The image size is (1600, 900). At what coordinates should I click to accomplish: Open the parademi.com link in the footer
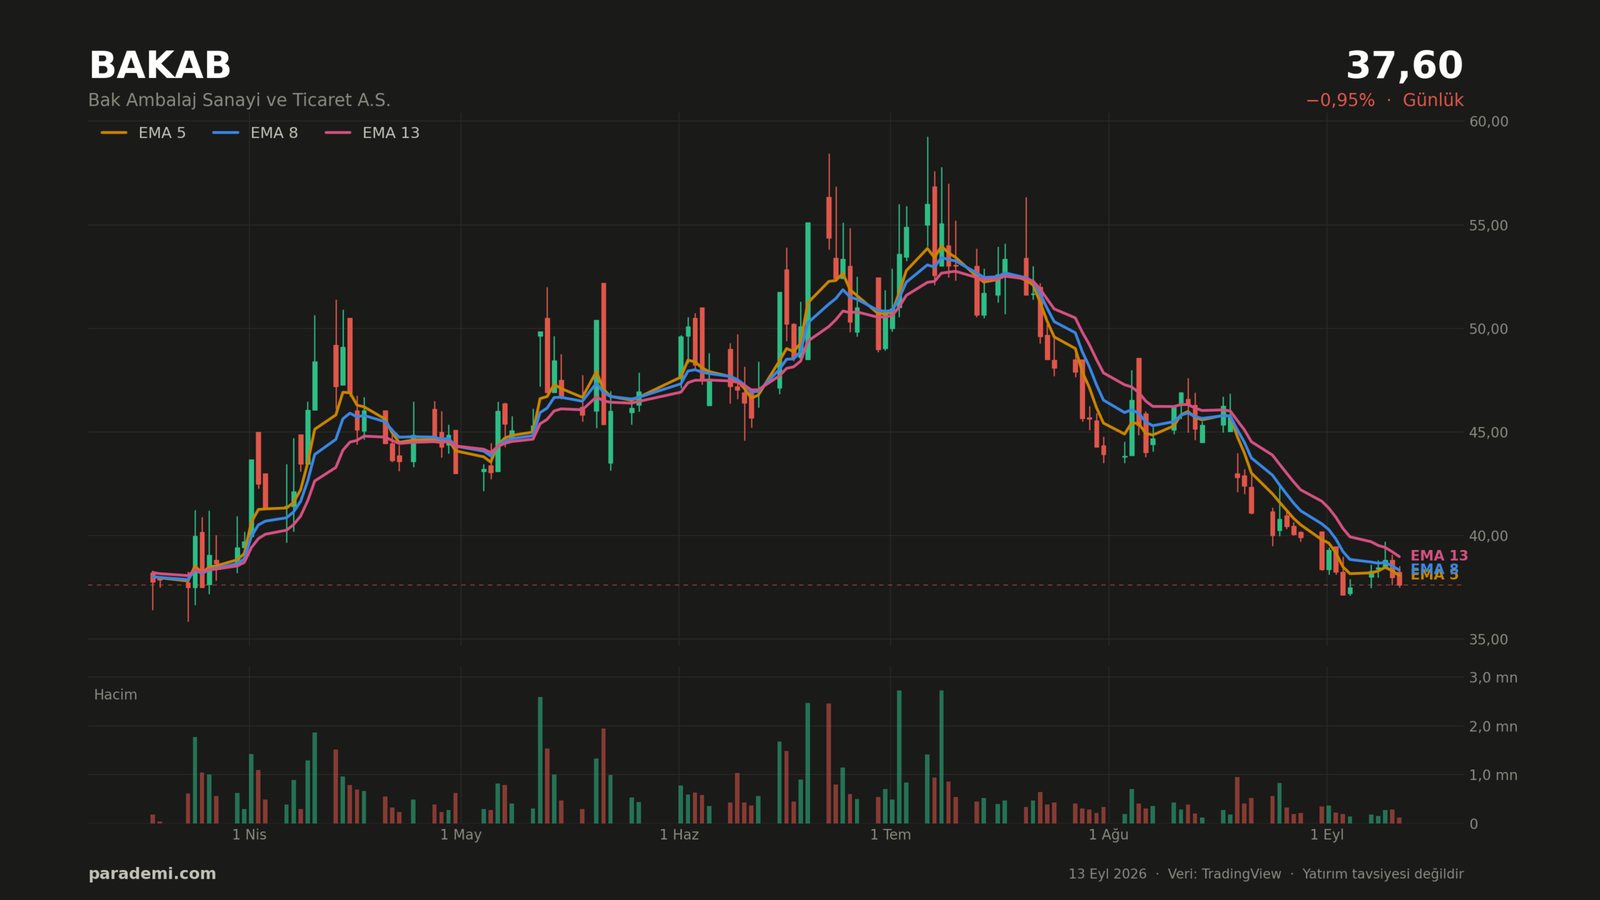point(152,874)
